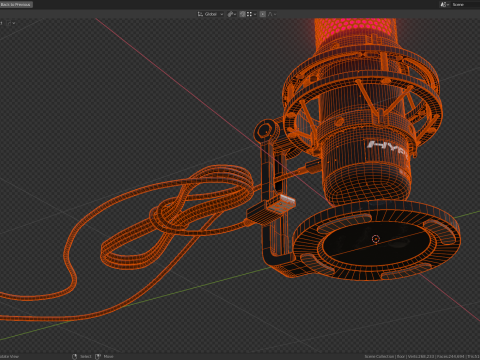
Task: Expand the pivot point dropdown arrow
Action: point(235,14)
